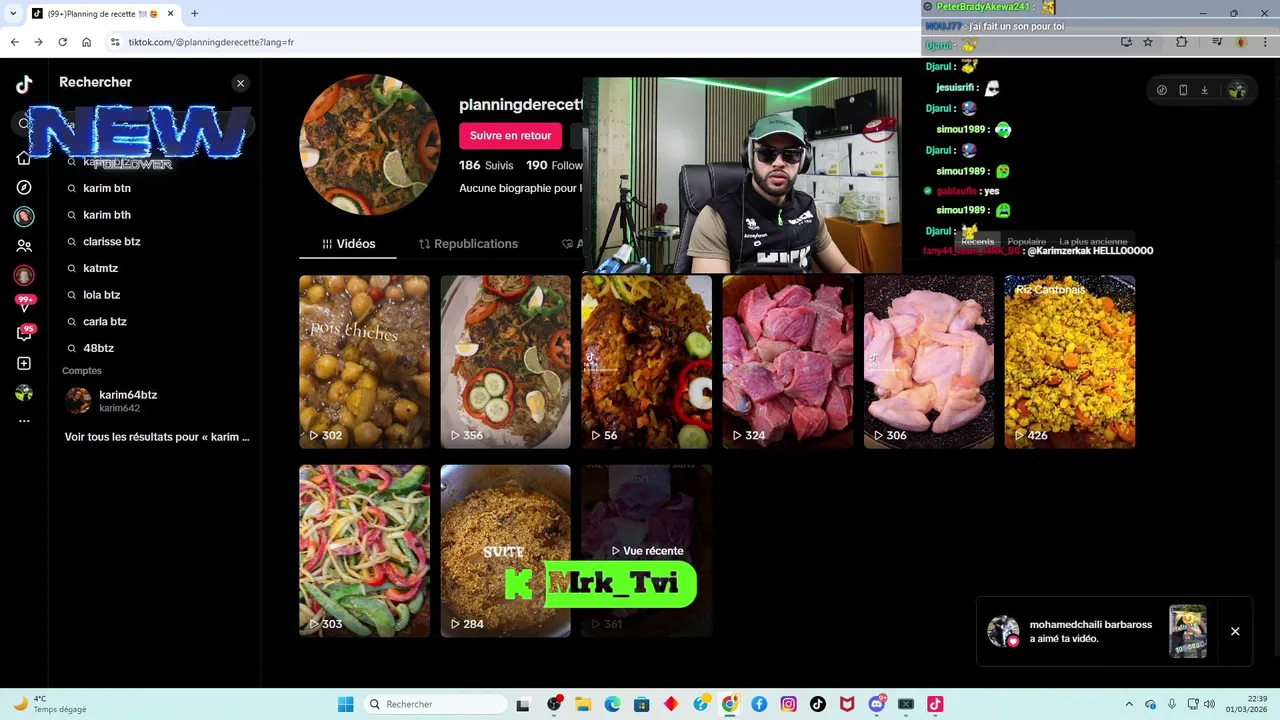Open the messages icon with the 95 badge
The height and width of the screenshot is (720, 1280).
(24, 333)
